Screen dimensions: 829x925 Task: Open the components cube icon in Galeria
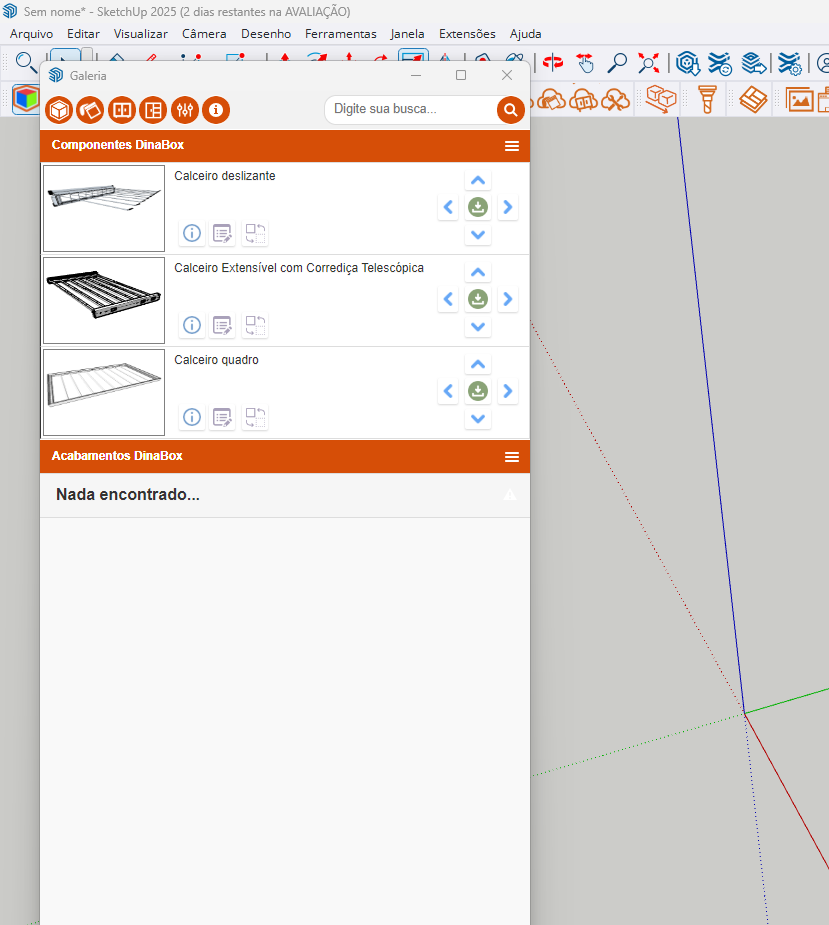click(x=60, y=110)
